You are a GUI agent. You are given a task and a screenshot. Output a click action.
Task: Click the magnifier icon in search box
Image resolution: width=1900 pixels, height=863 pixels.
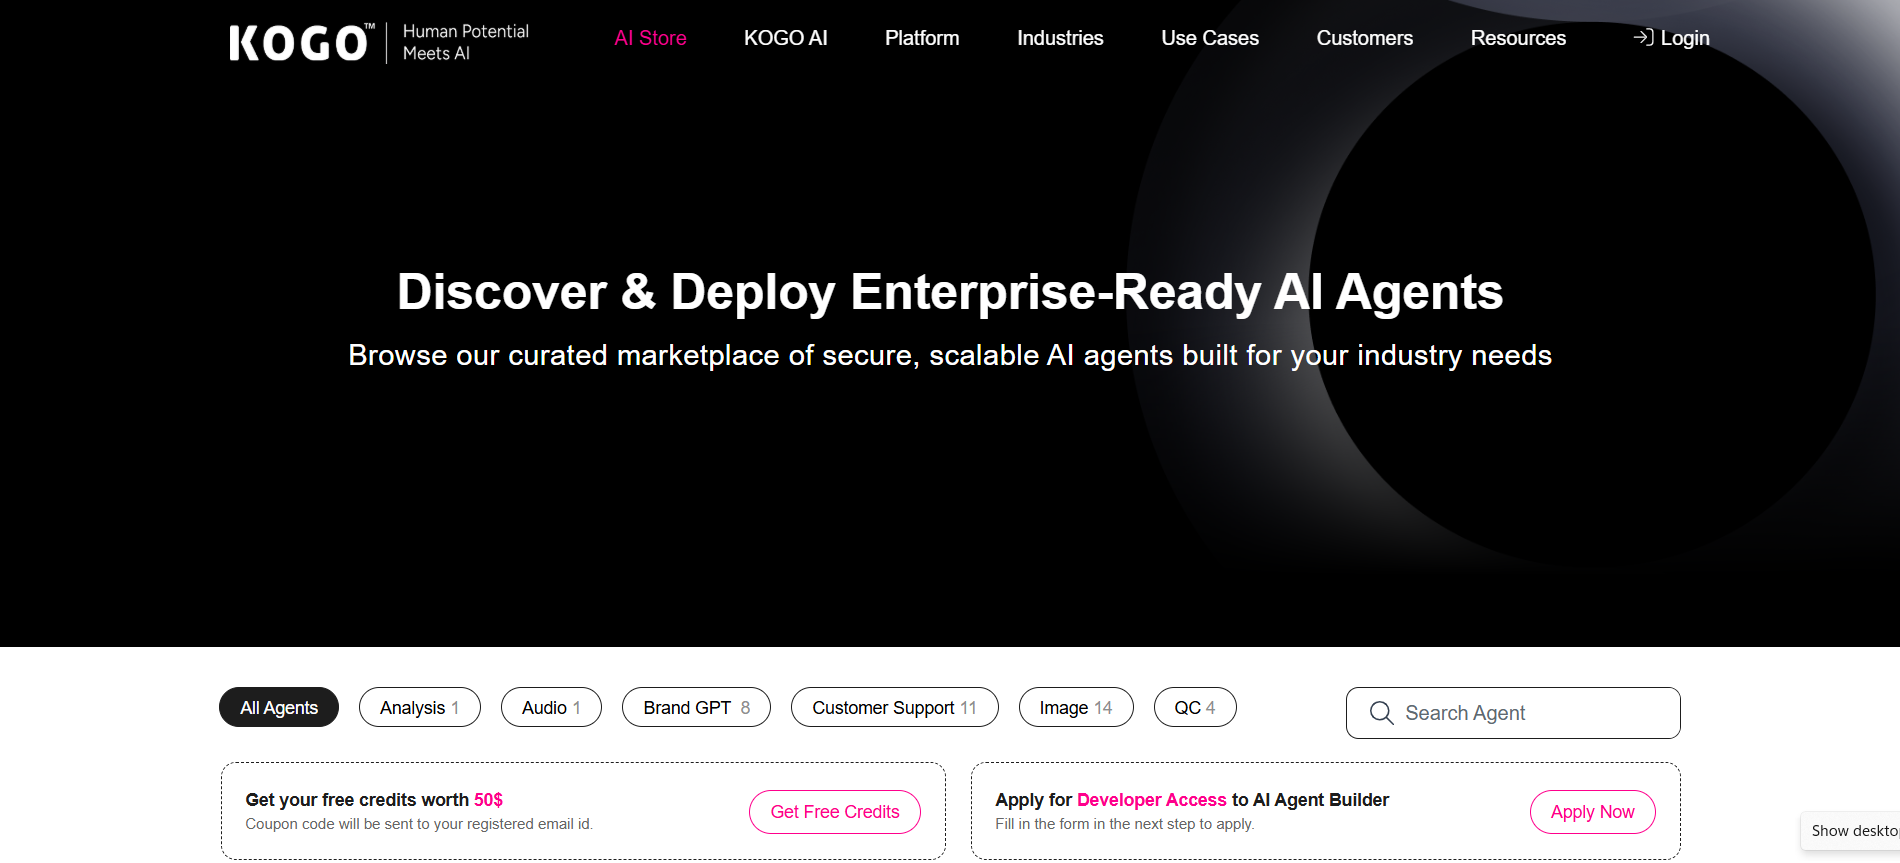click(1381, 713)
